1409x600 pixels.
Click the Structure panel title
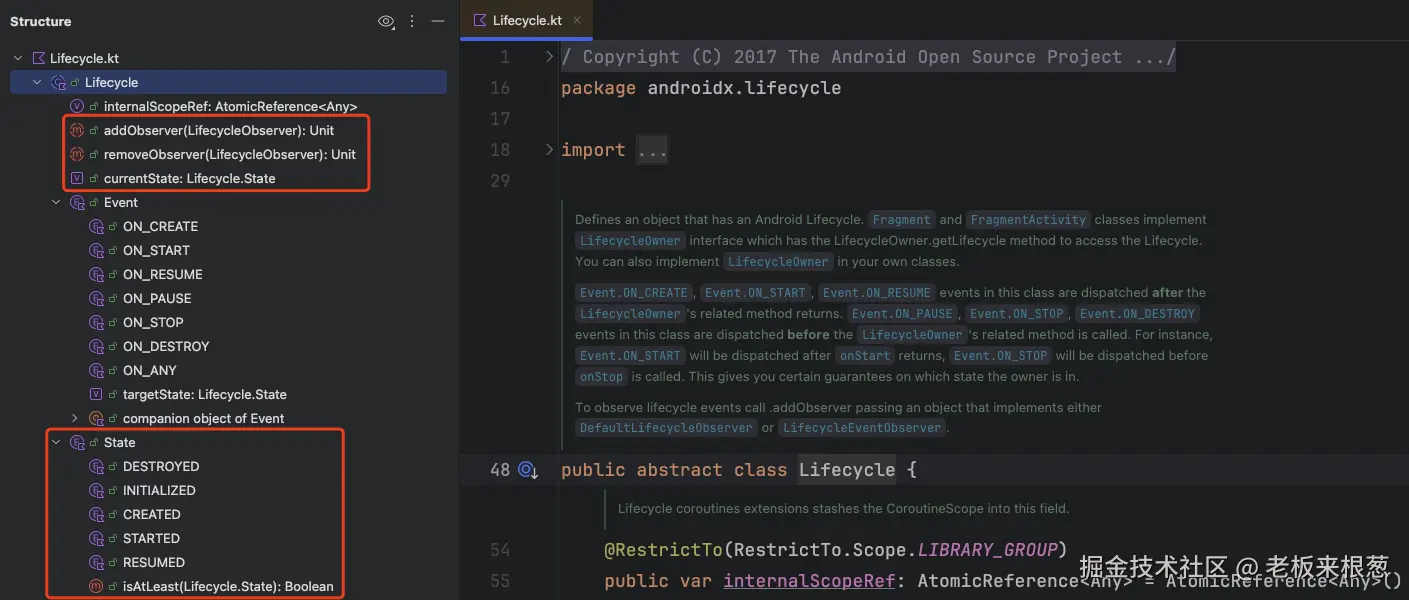(41, 21)
